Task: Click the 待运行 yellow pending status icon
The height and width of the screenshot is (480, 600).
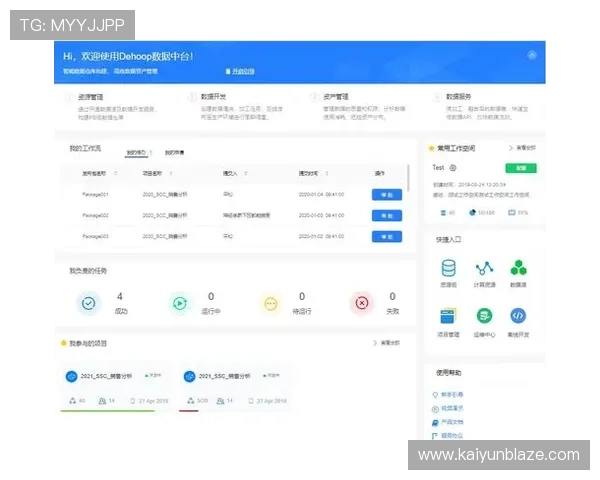Action: tap(271, 304)
